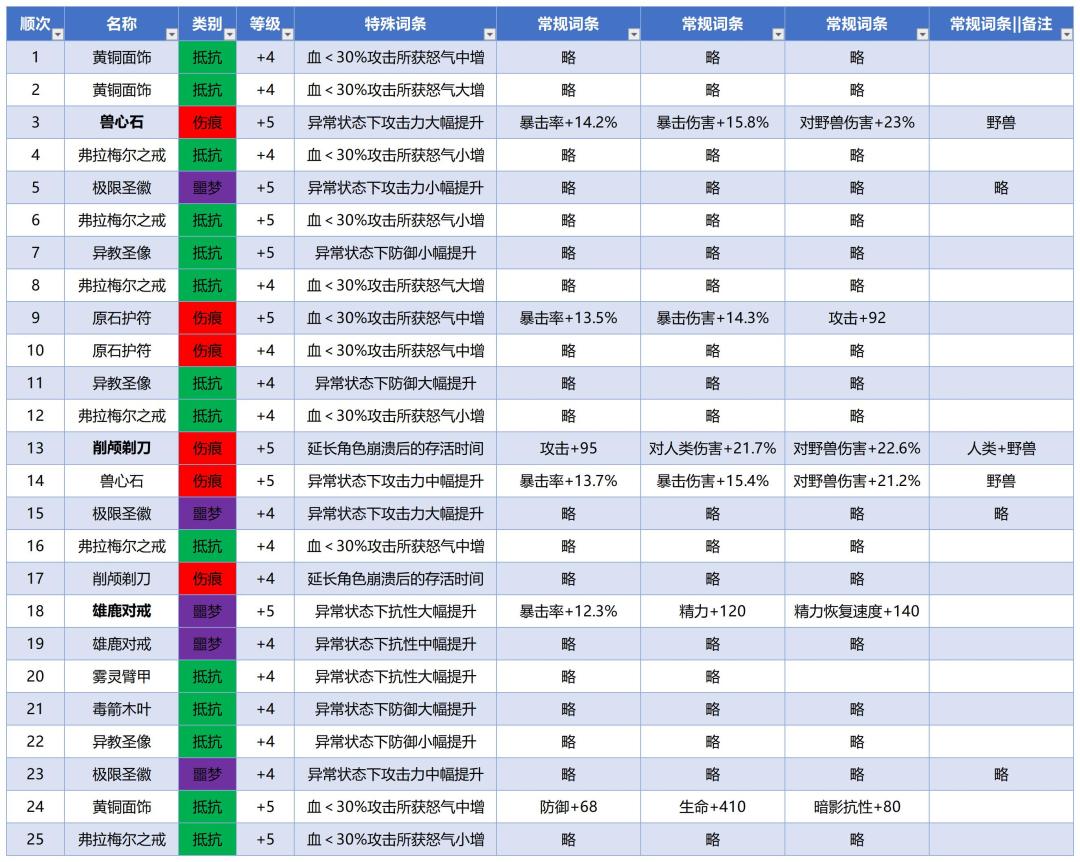Image resolution: width=1080 pixels, height=862 pixels.
Task: Open the 顺次 column filter dropdown
Action: click(58, 34)
